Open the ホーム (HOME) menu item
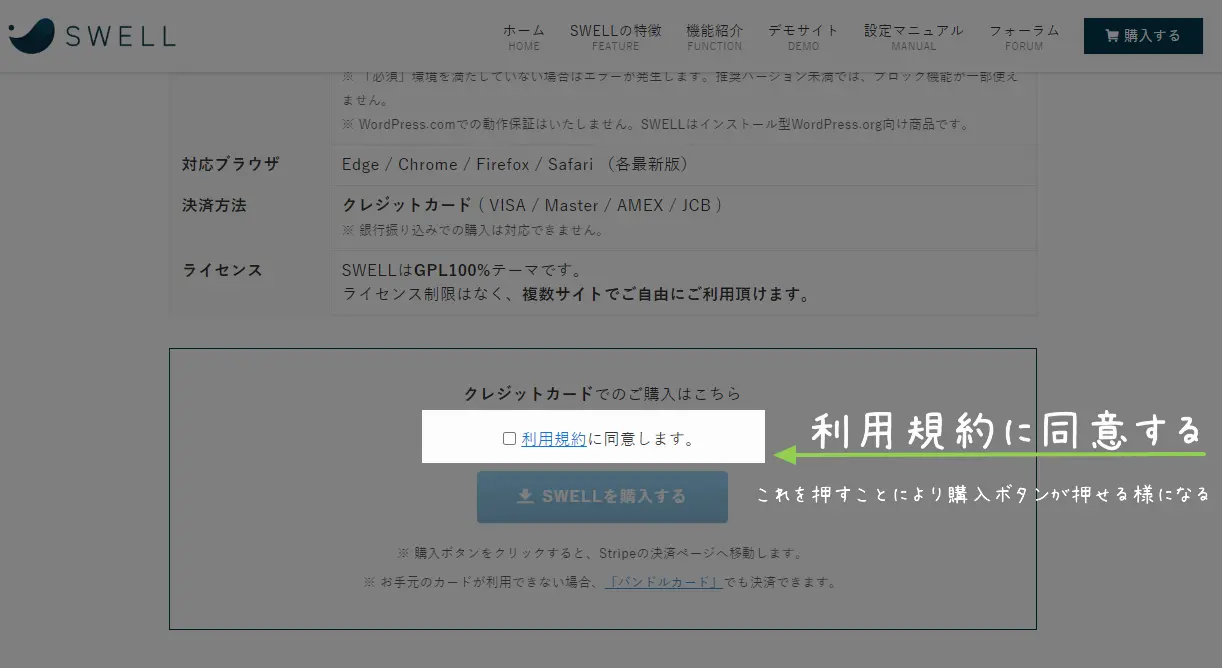This screenshot has height=668, width=1222. [x=524, y=37]
